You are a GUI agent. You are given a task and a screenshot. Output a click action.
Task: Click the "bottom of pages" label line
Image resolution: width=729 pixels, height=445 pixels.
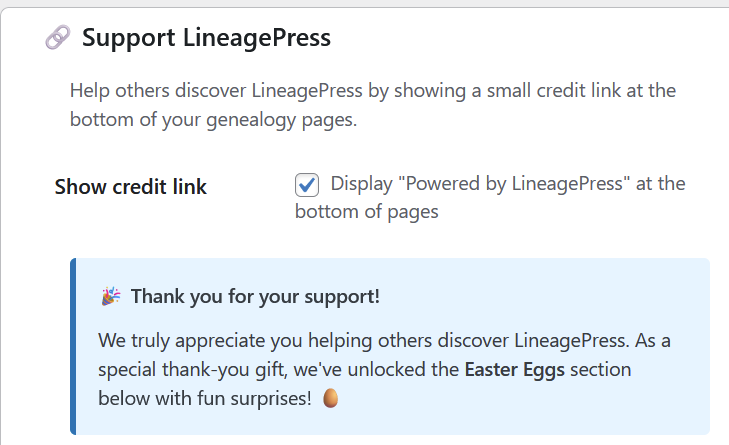click(x=366, y=212)
